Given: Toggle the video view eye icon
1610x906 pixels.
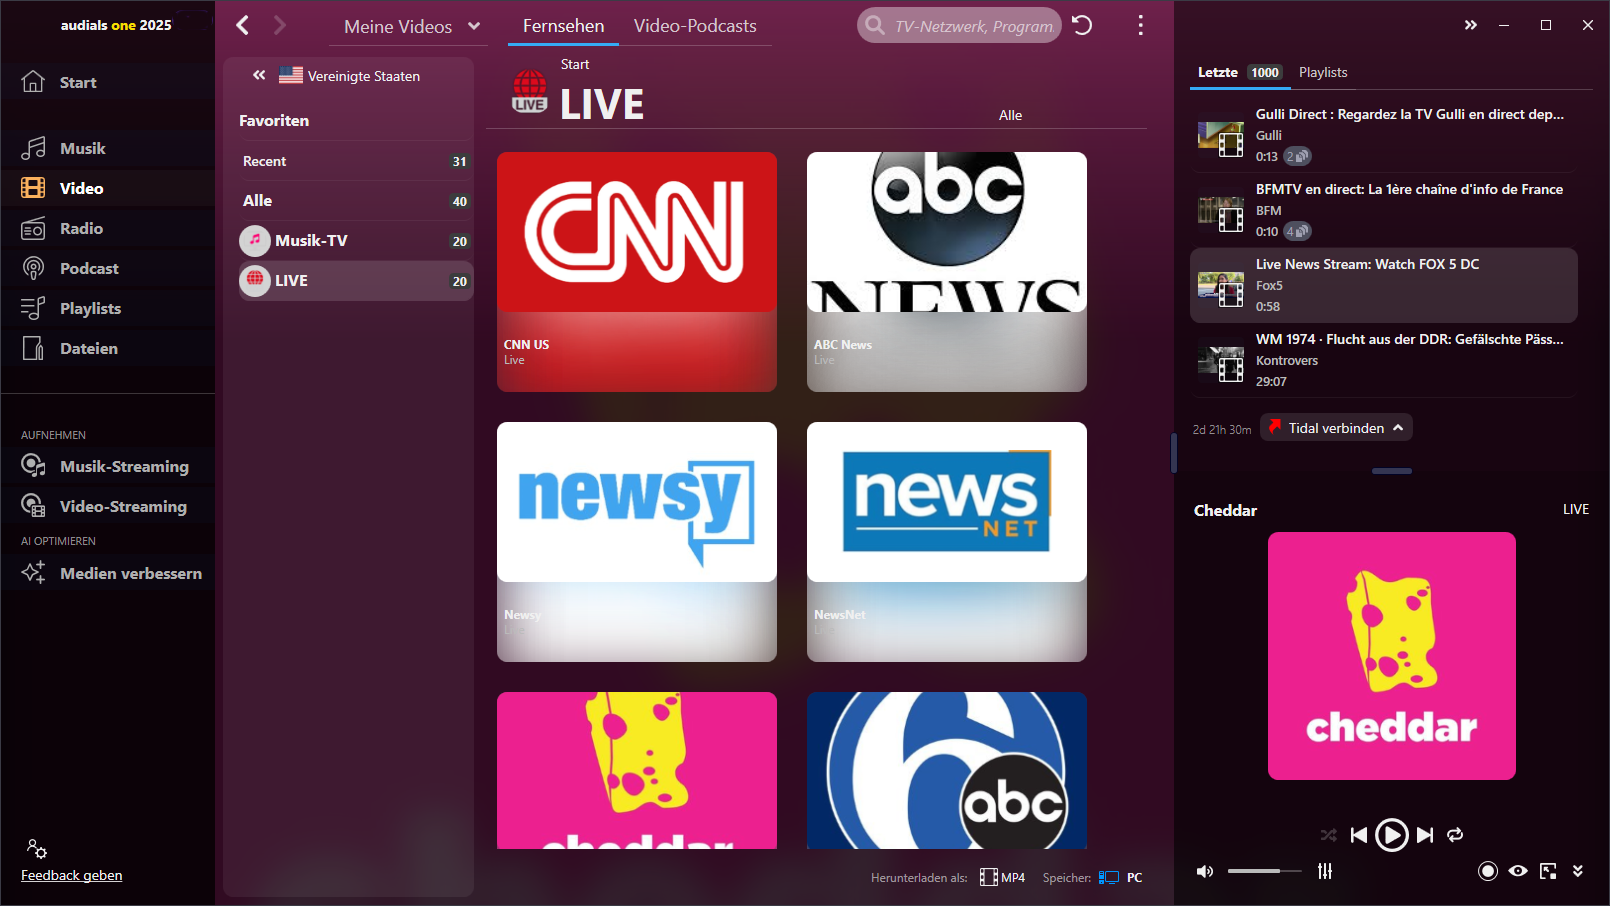Looking at the screenshot, I should (x=1518, y=871).
